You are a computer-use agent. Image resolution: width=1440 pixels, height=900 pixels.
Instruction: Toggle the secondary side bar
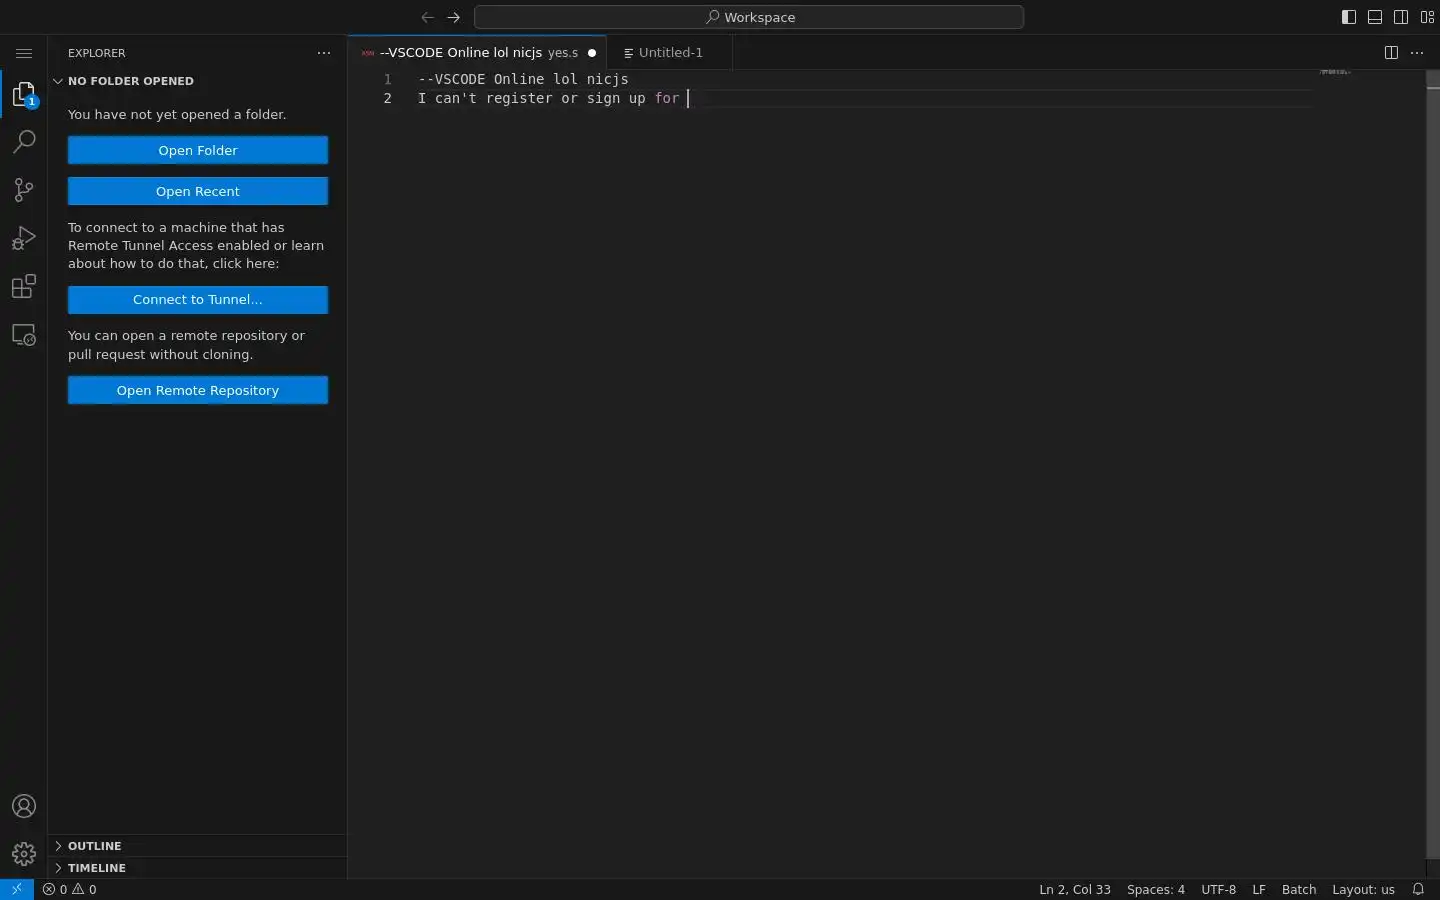tap(1401, 17)
